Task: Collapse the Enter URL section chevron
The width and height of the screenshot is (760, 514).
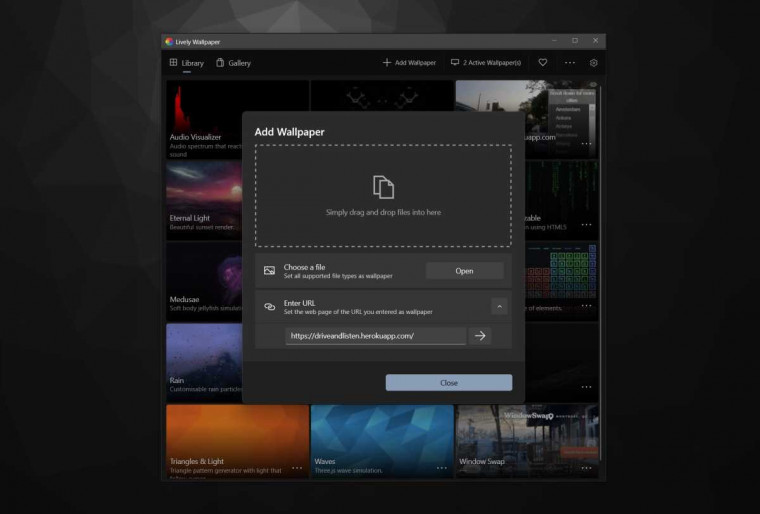Action: [499, 306]
